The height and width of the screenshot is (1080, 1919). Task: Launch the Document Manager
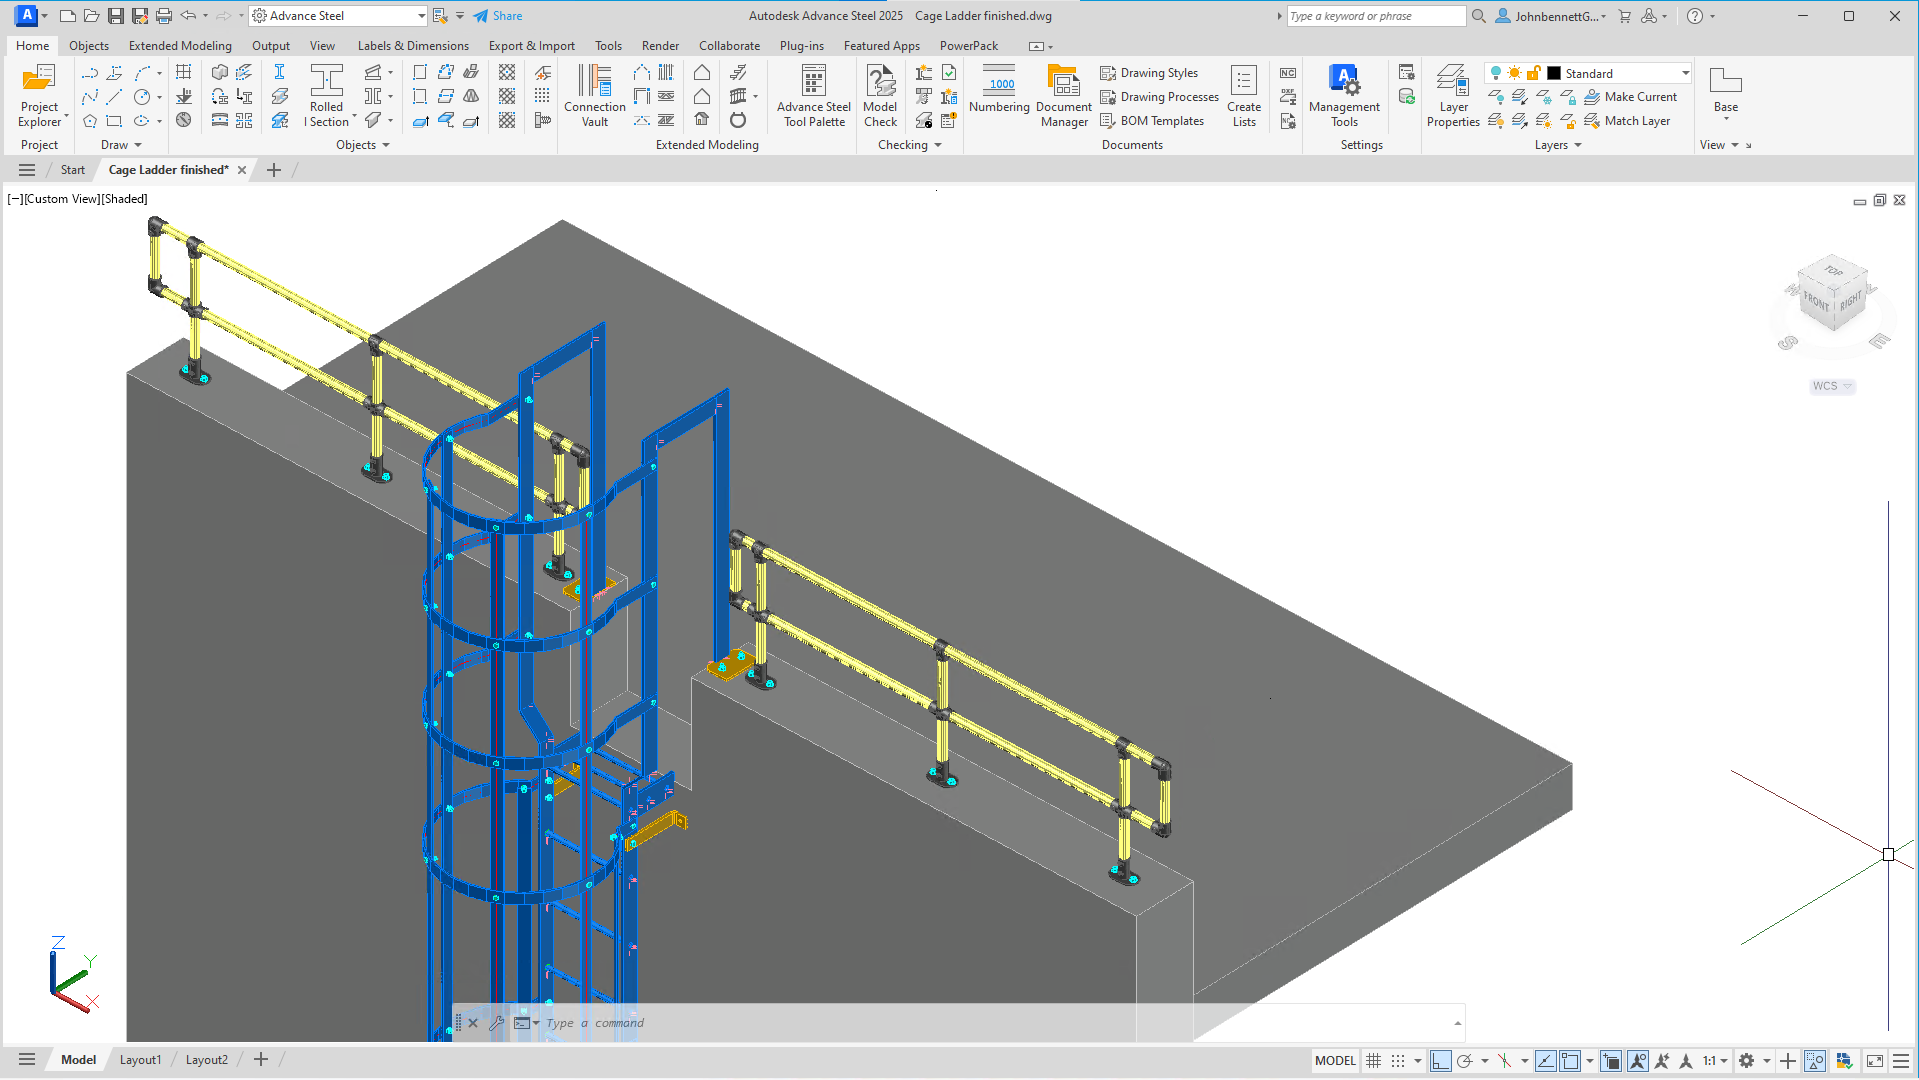click(1064, 96)
